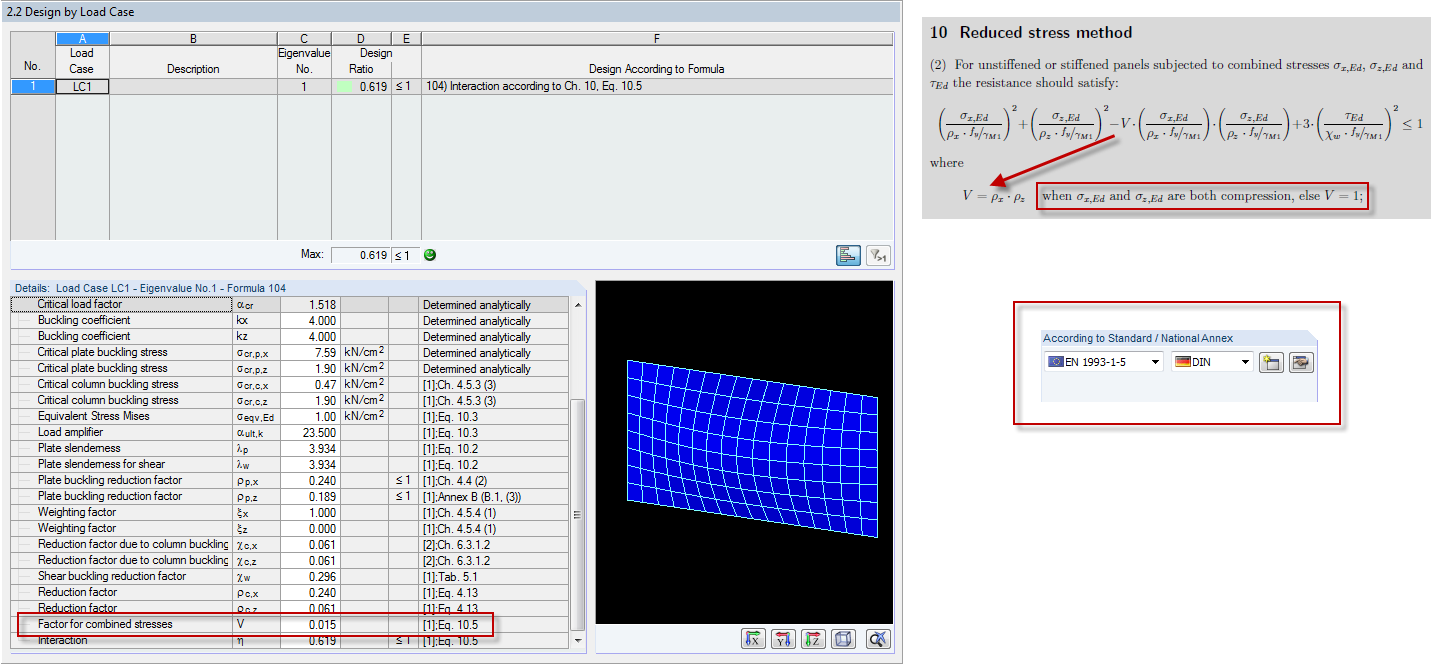Select the Weighting factor ξz row
Viewport: 1449px width, 665px height.
[290, 529]
